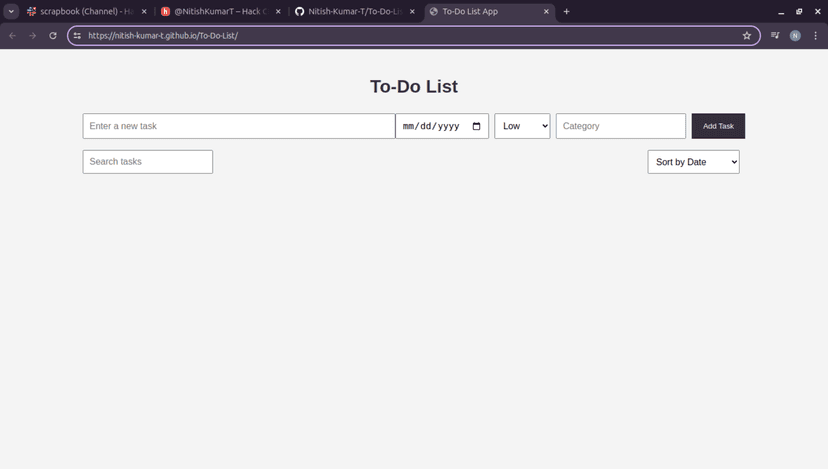Click the mm/dd/yyyy date field
This screenshot has height=469, width=828.
442,126
